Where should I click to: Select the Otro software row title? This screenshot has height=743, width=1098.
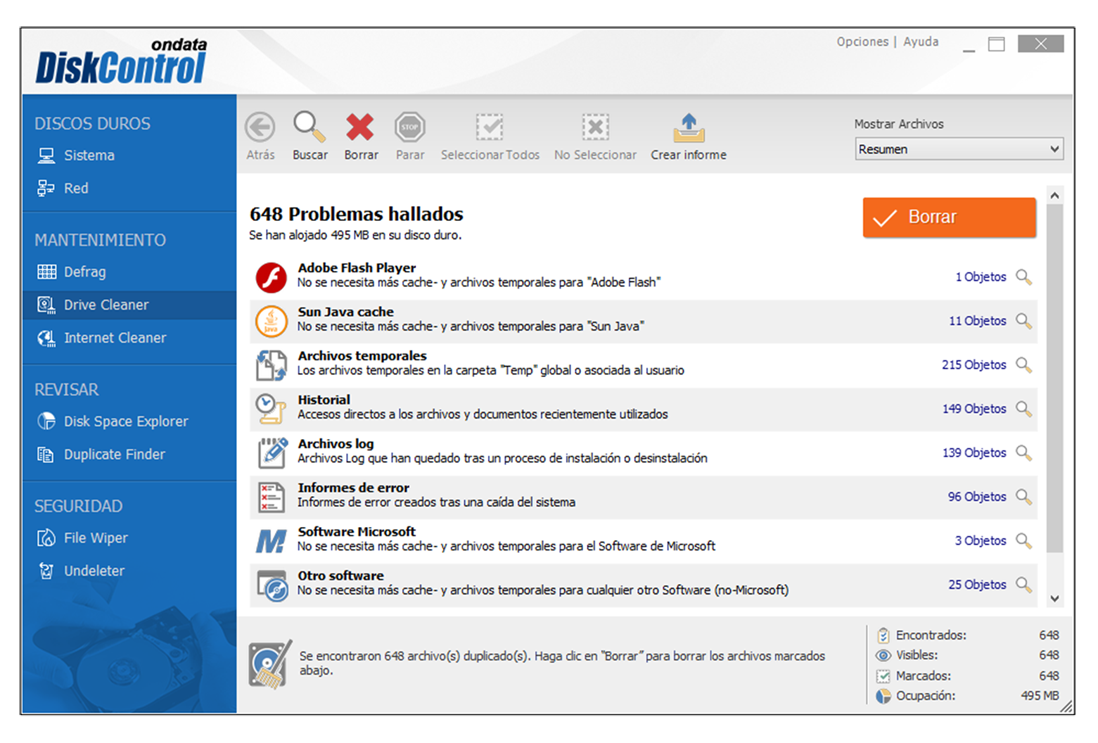click(x=340, y=576)
